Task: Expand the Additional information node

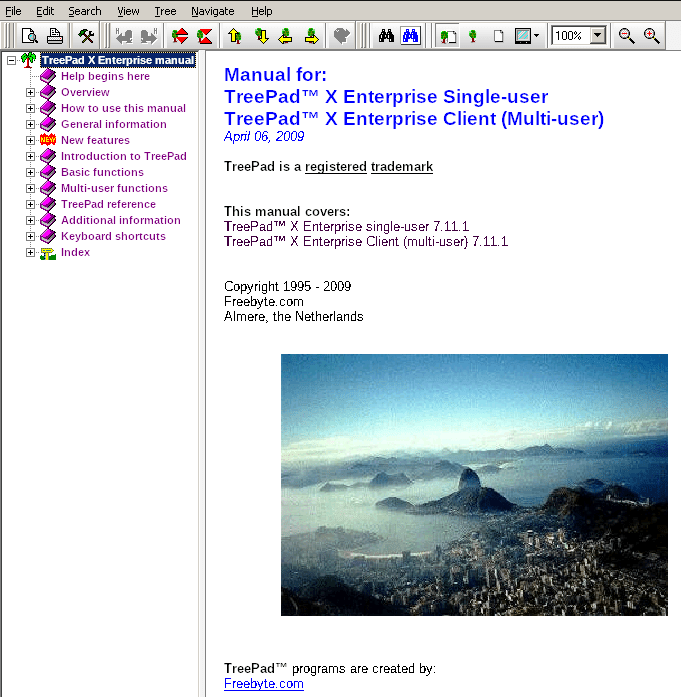Action: pyautogui.click(x=30, y=220)
